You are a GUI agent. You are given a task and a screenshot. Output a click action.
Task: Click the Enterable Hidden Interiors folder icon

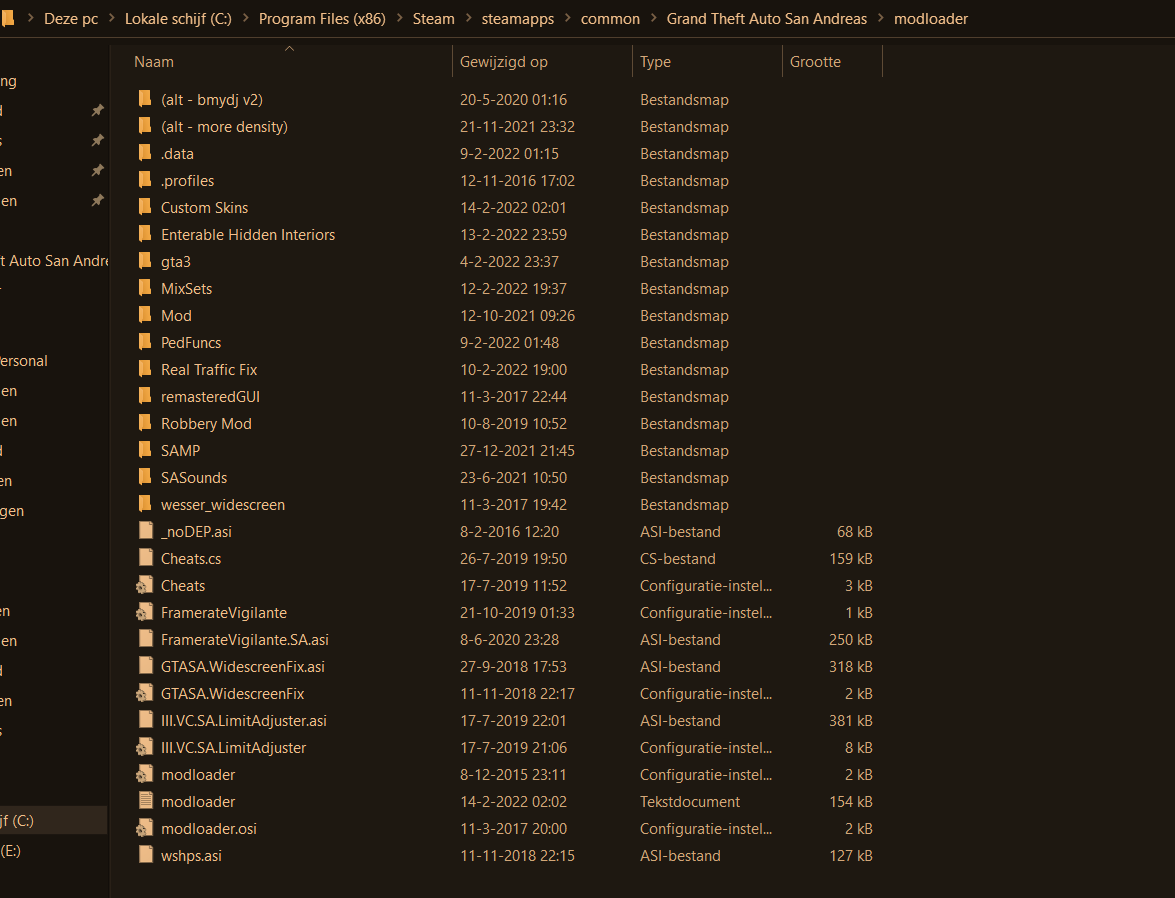[x=145, y=234]
